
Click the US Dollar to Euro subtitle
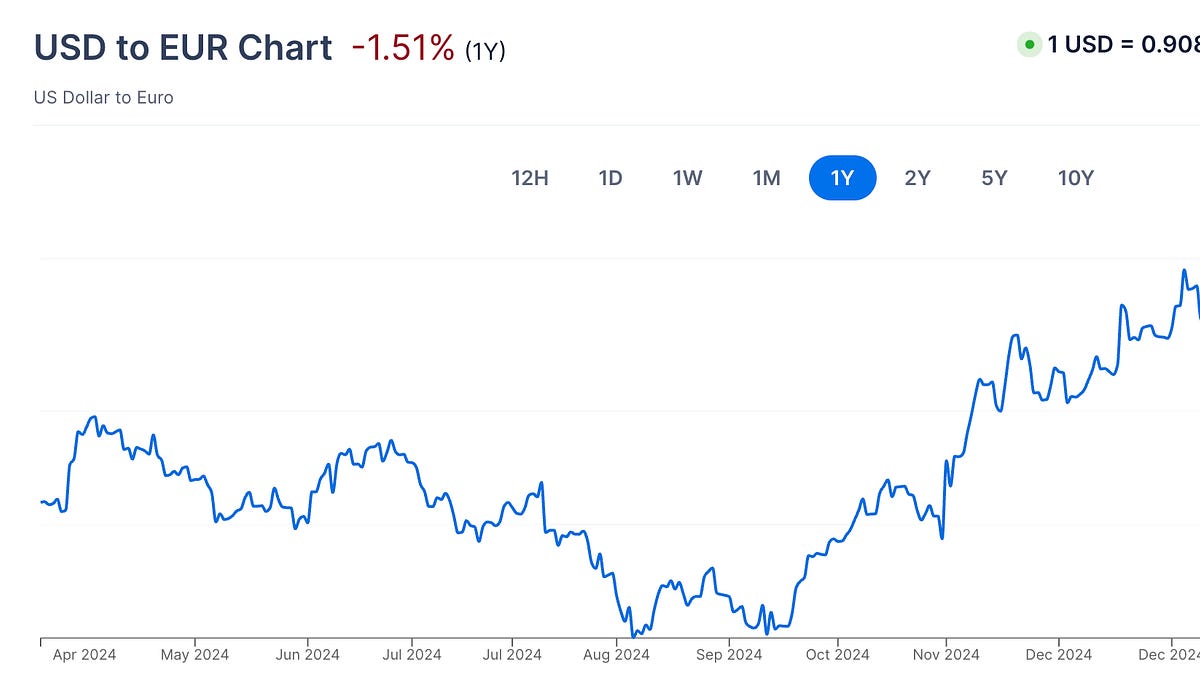103,98
